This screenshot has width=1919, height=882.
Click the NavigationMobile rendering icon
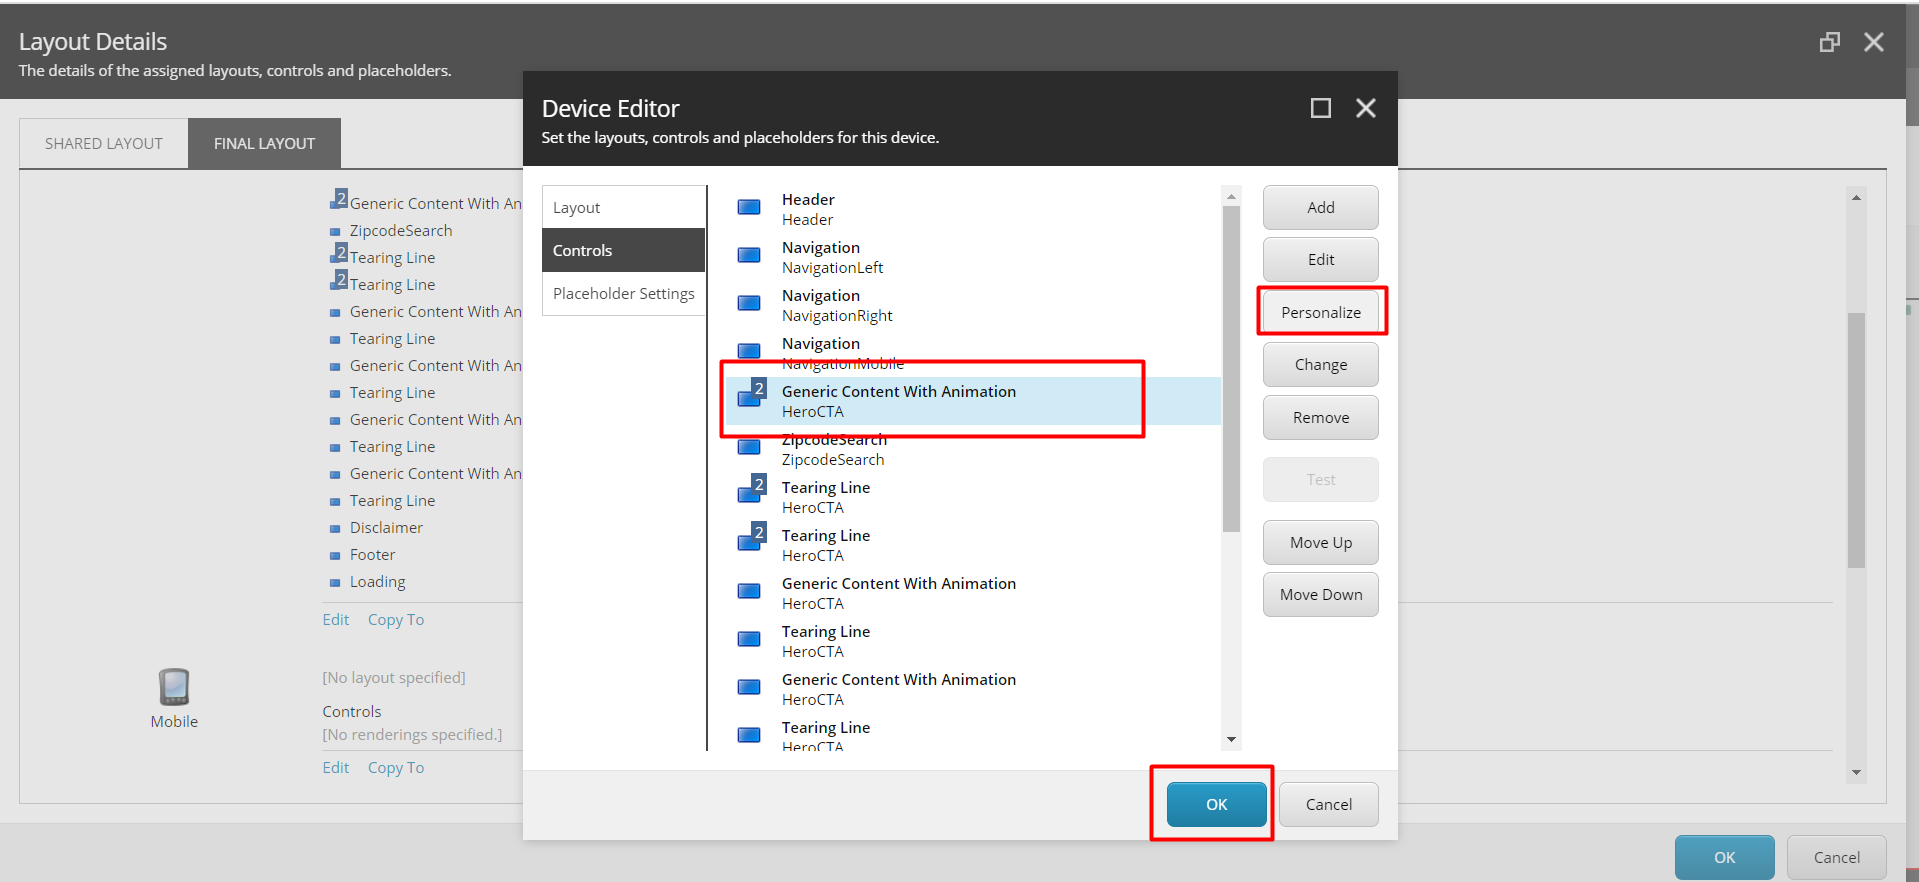coord(749,351)
